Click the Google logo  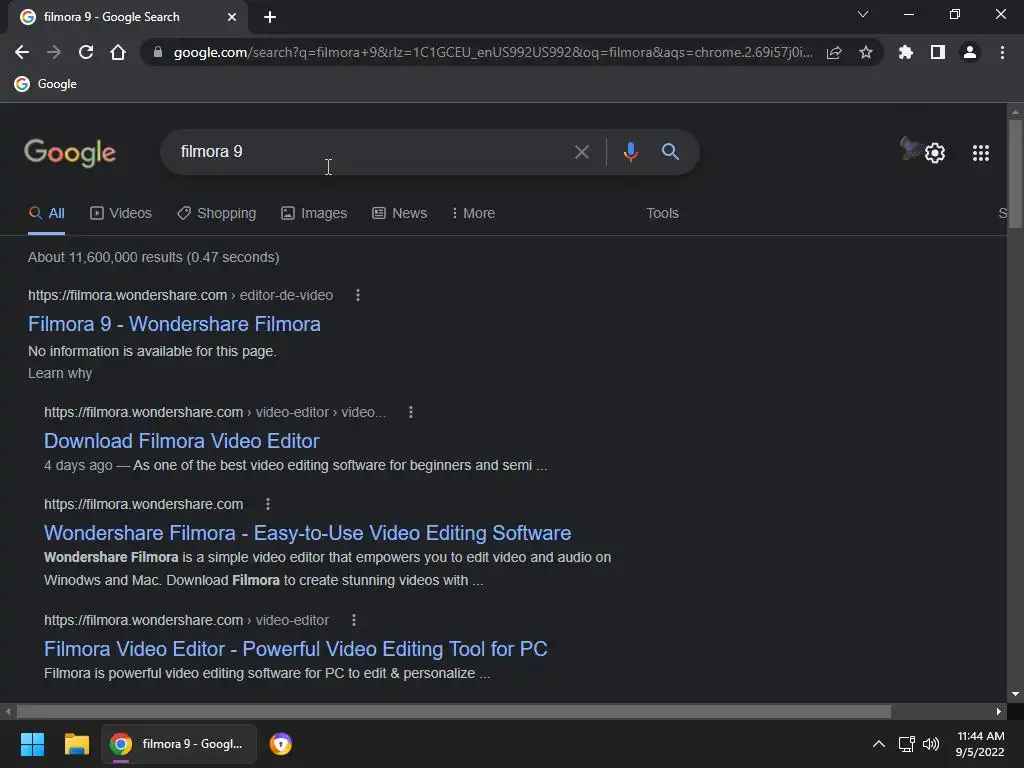point(70,152)
